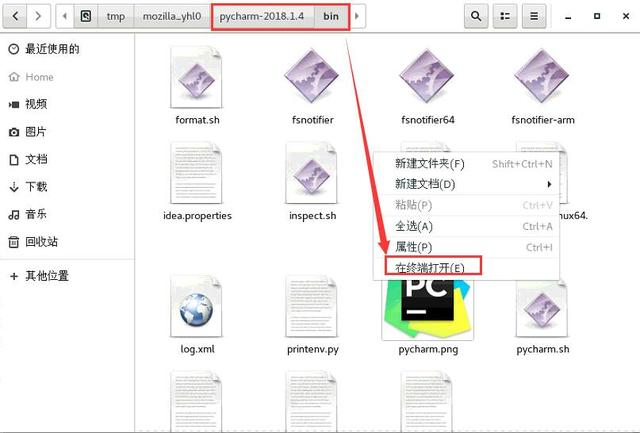
Task: Select the pycharm.sh script icon
Action: [542, 309]
